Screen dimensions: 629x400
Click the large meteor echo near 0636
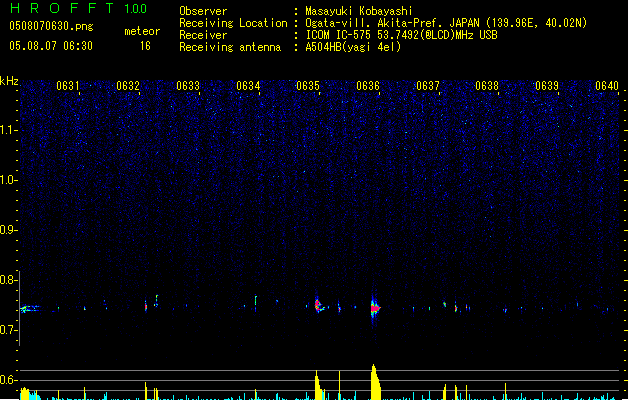click(x=375, y=308)
